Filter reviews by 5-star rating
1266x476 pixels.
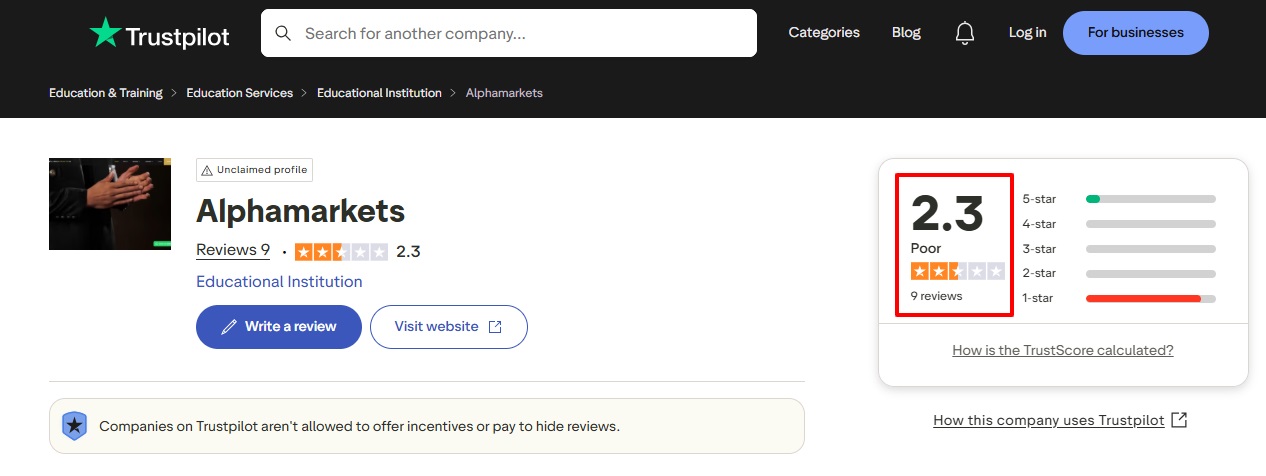coord(1039,199)
